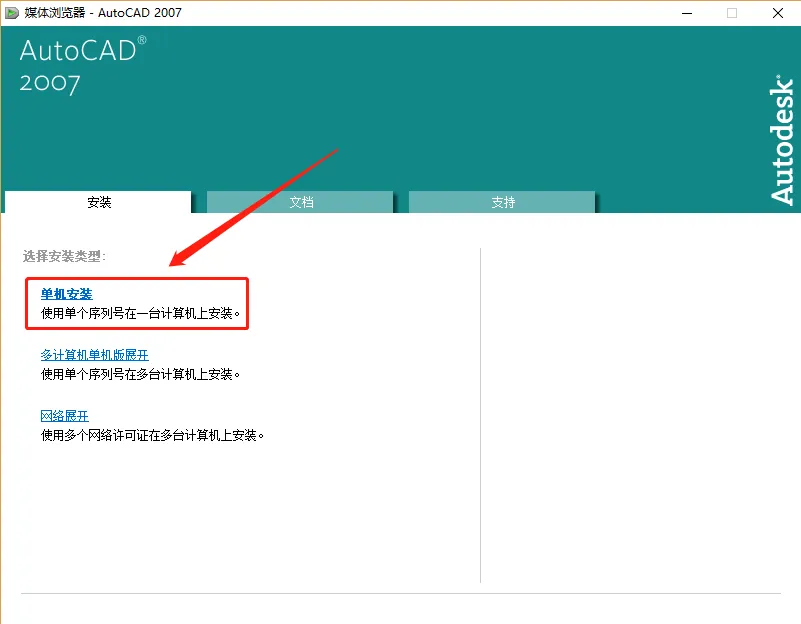The image size is (801, 624).
Task: Click the text 使用单个序列号在一台计算机上安装。
Action: click(140, 314)
